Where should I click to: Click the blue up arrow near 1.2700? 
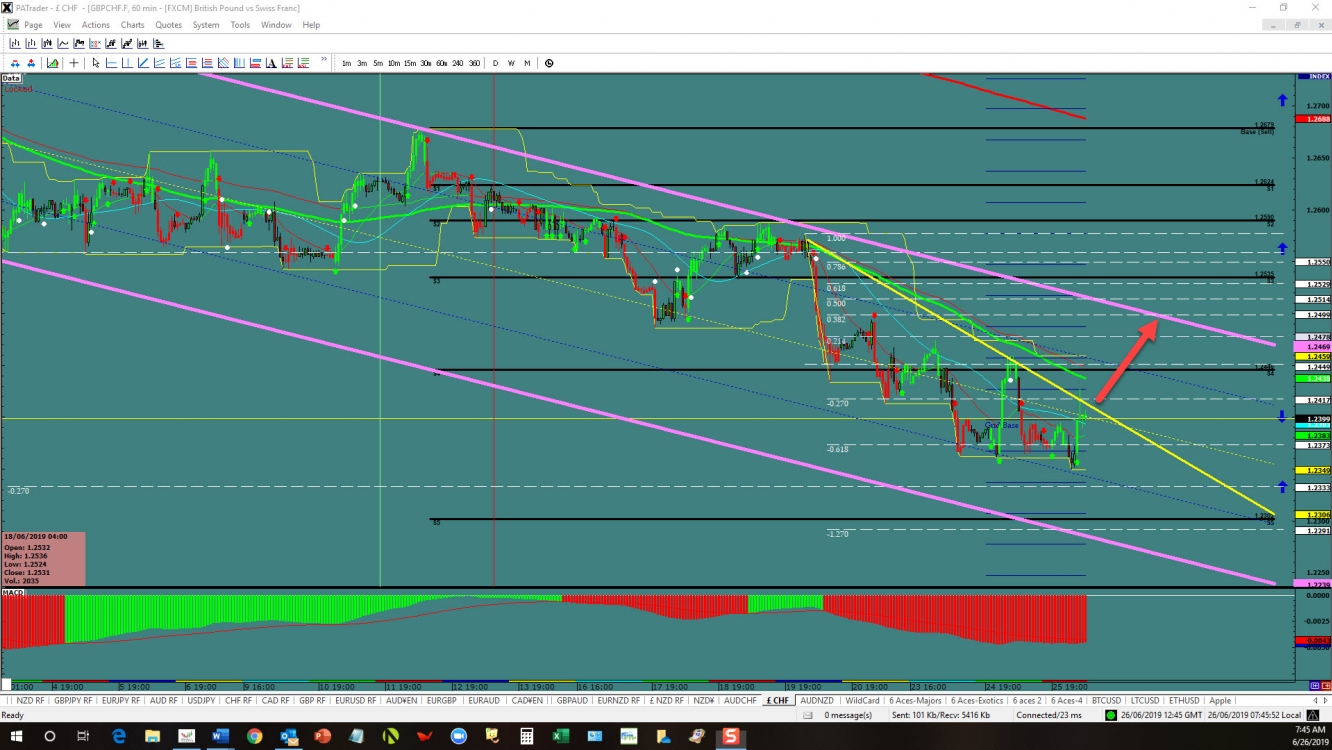pos(1282,100)
